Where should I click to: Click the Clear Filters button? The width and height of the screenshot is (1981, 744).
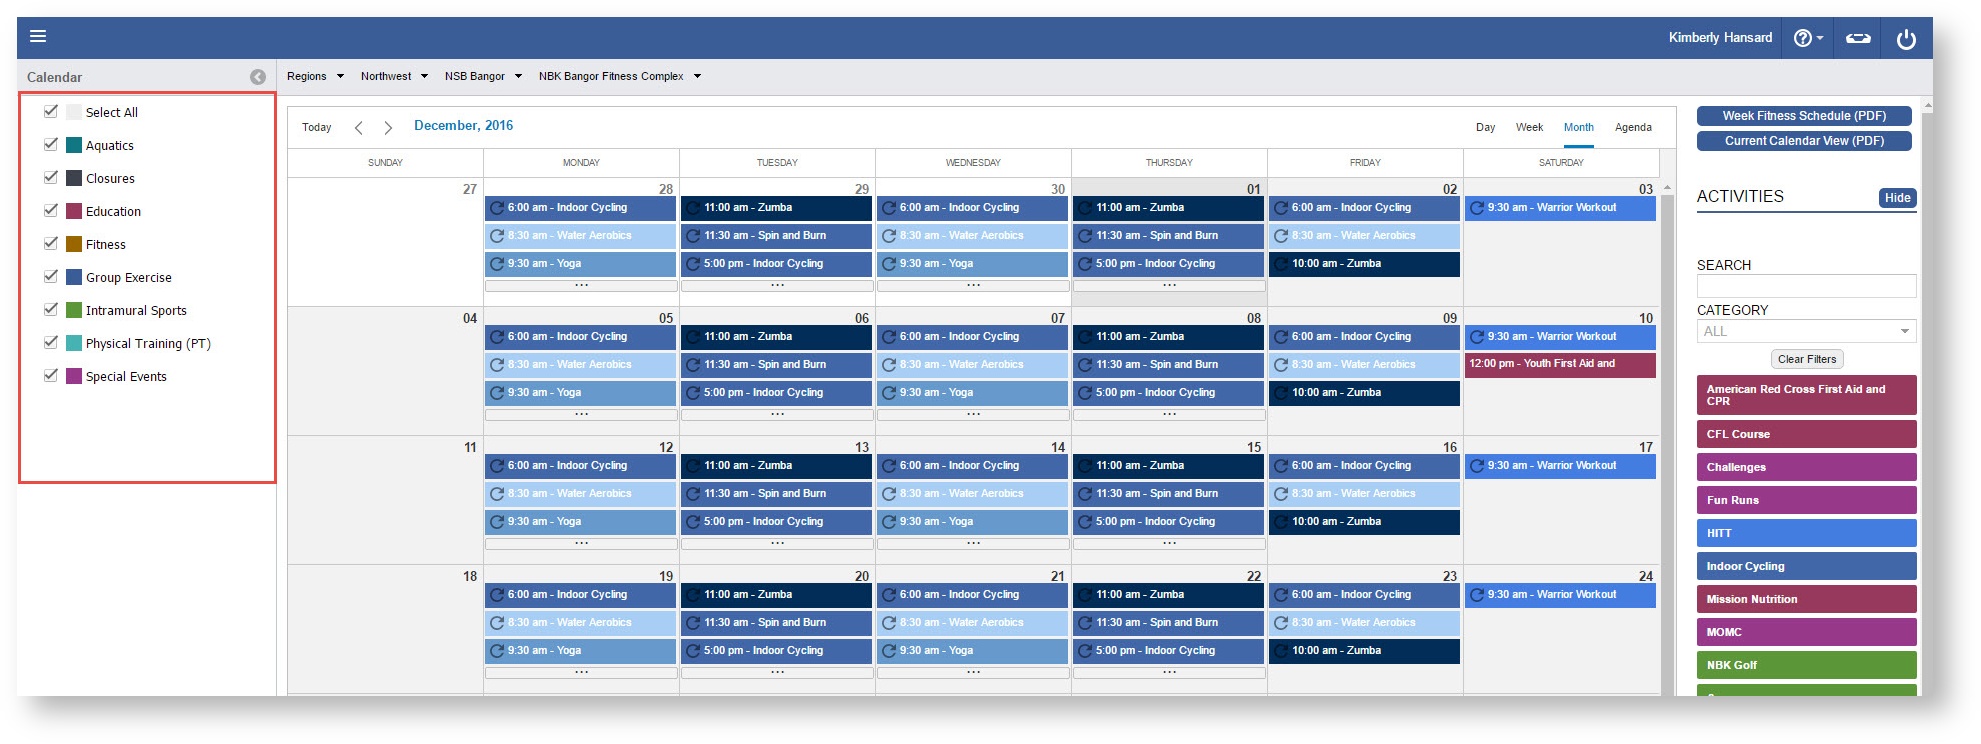pos(1807,359)
